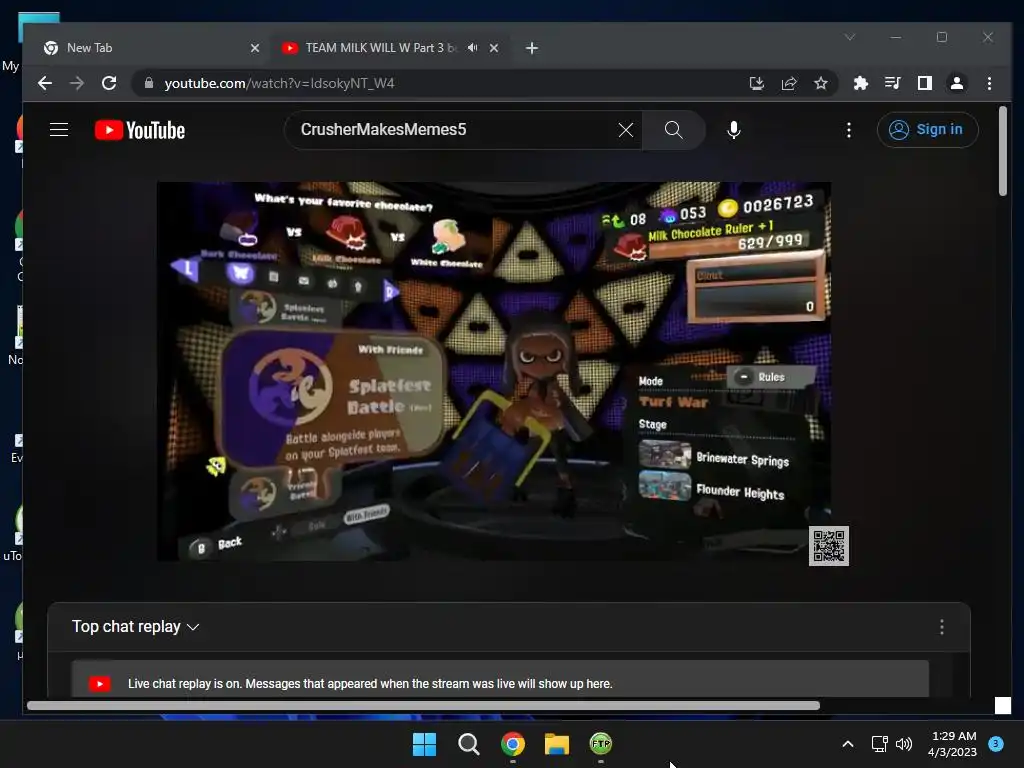Open chat options three-dot menu
Screen dimensions: 1024x768
942,627
